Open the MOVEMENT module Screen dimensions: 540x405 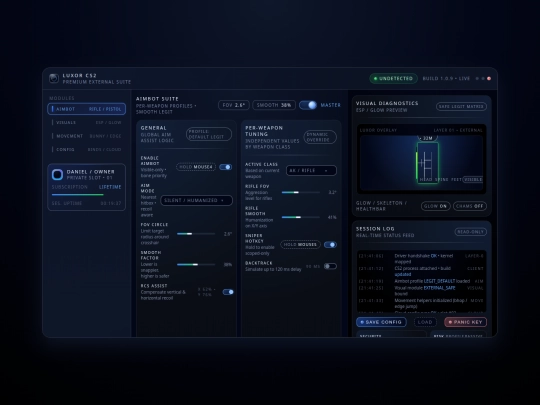pyautogui.click(x=86, y=136)
